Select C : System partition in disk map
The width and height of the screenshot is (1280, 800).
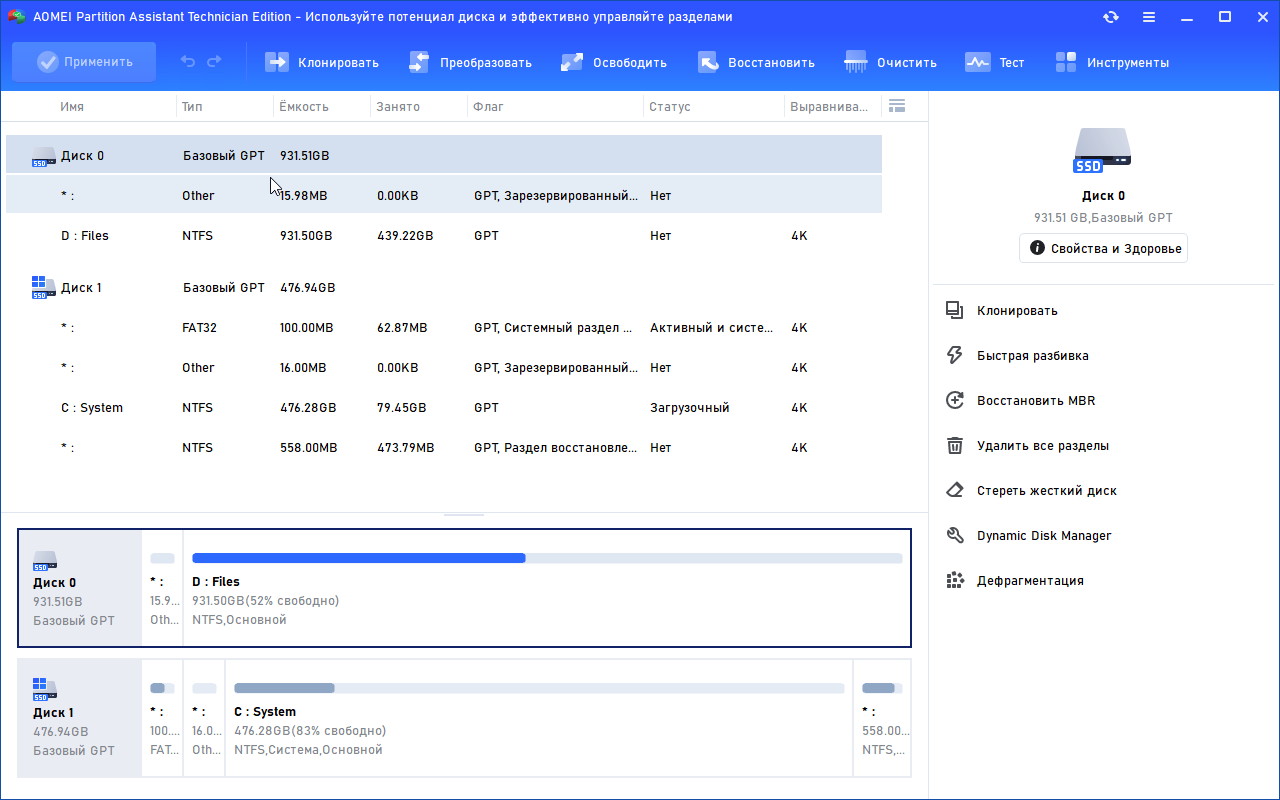(539, 718)
